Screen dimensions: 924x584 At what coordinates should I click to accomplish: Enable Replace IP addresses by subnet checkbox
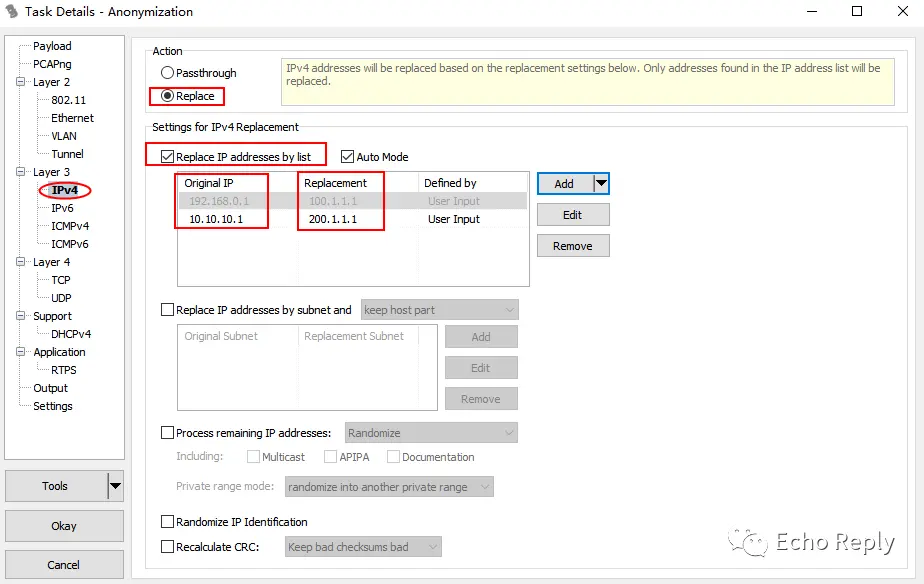(x=167, y=310)
